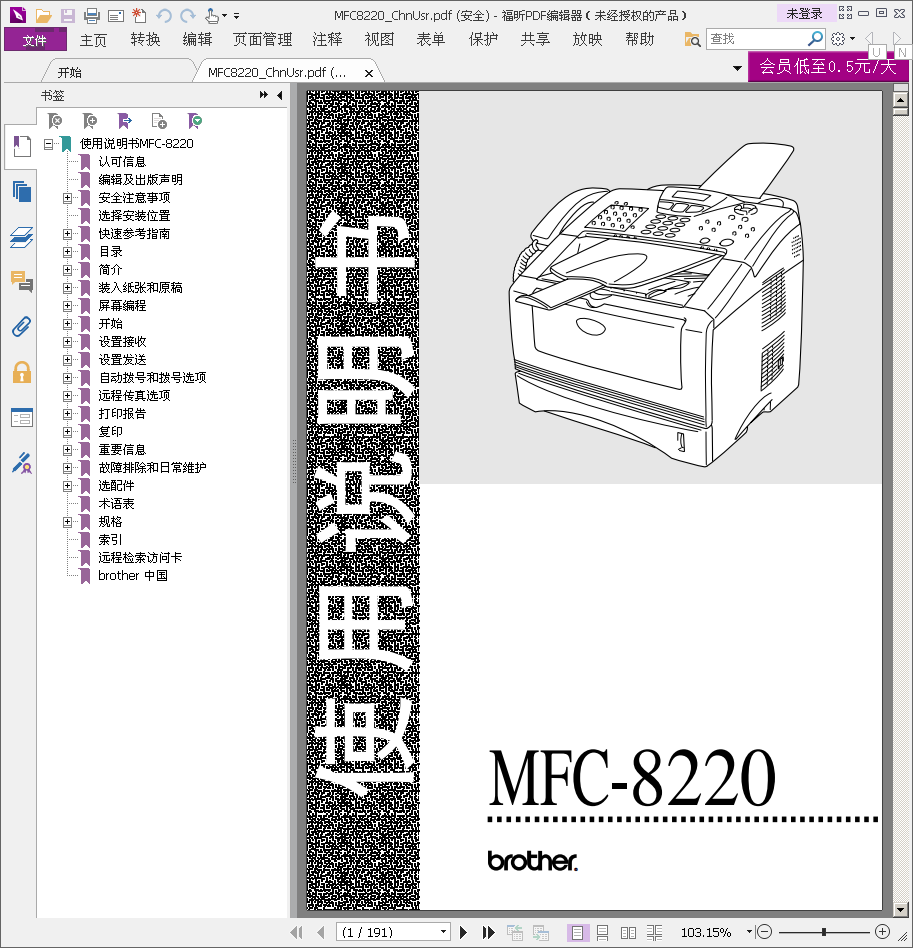
Task: Open the 保护 ribbon tab
Action: tap(483, 40)
